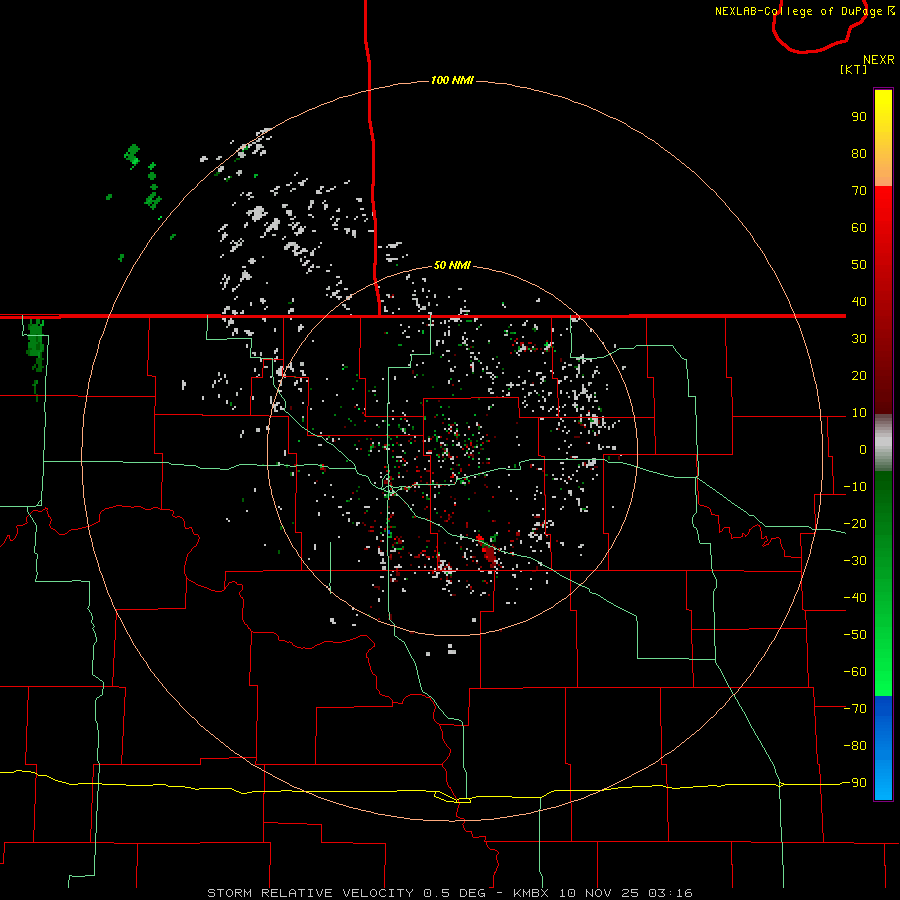Click the 70 value on the velocity scale
Viewport: 900px width, 900px height.
pyautogui.click(x=859, y=191)
